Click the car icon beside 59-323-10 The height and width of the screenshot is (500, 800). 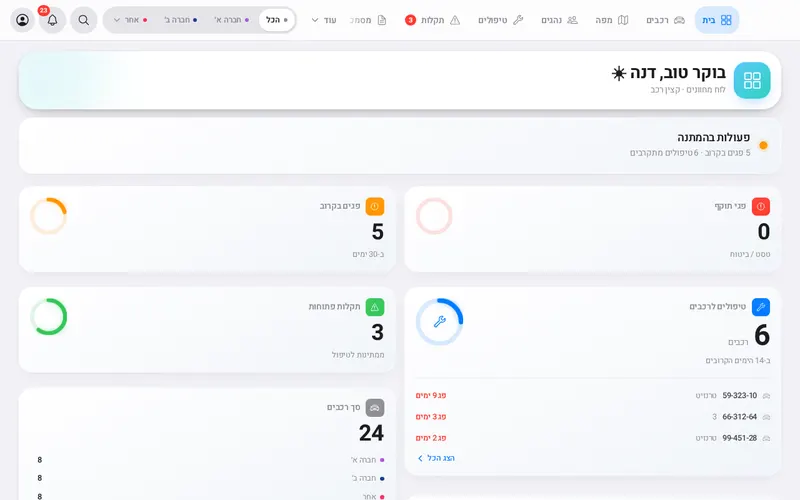coord(766,396)
